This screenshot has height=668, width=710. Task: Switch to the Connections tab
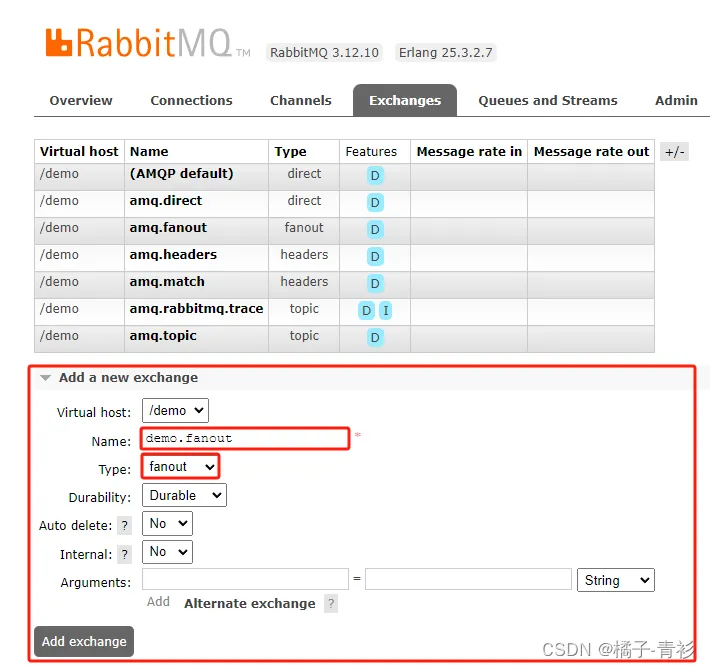(191, 101)
